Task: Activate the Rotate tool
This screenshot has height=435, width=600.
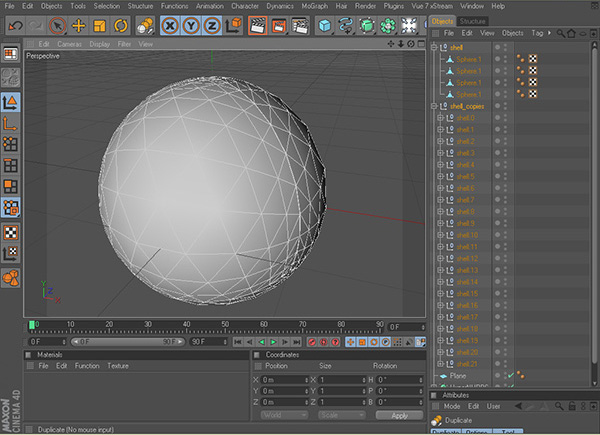Action: [x=121, y=26]
